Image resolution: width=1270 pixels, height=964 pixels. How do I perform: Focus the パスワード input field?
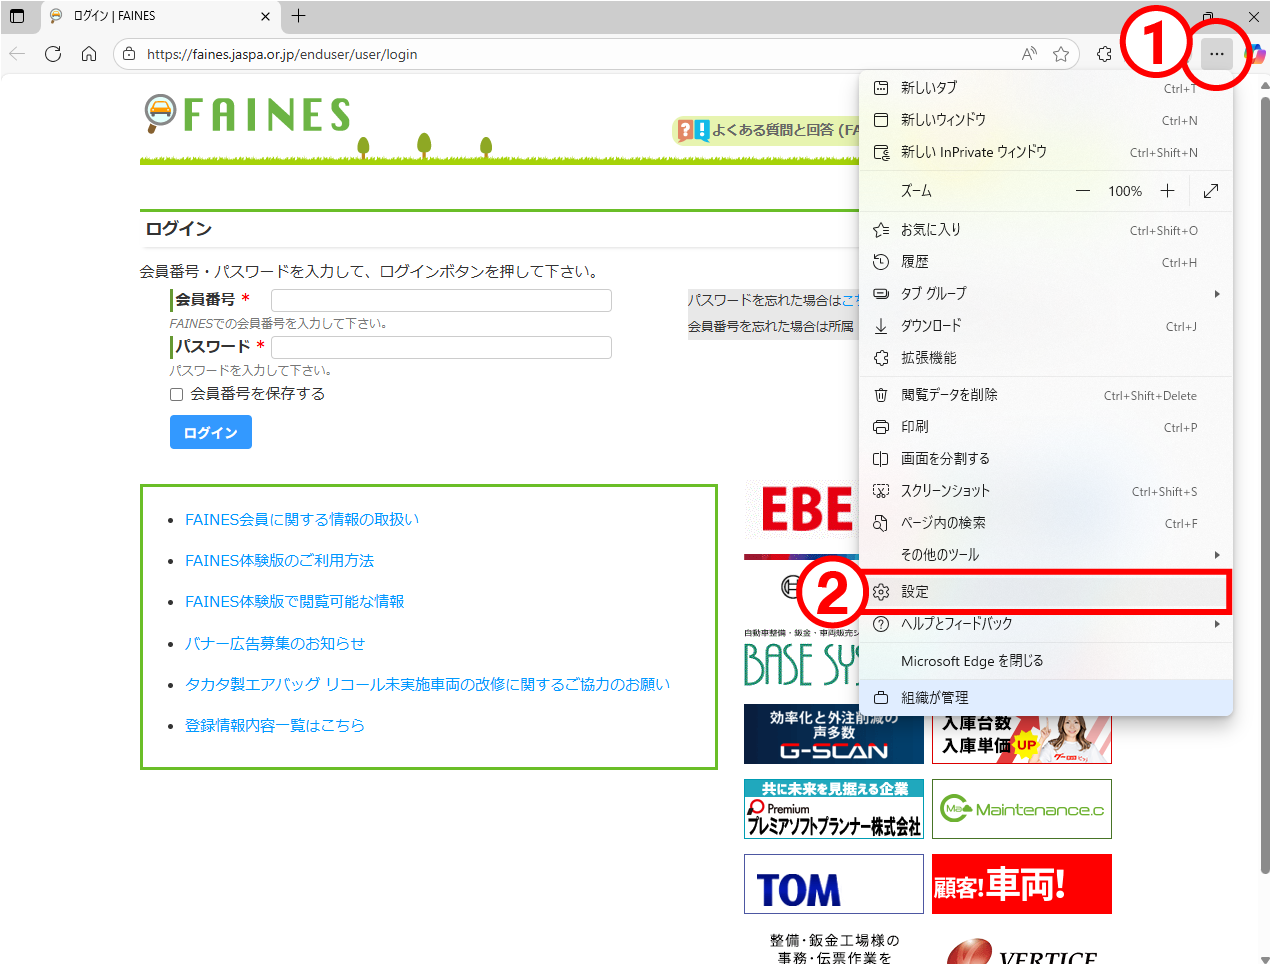point(441,347)
